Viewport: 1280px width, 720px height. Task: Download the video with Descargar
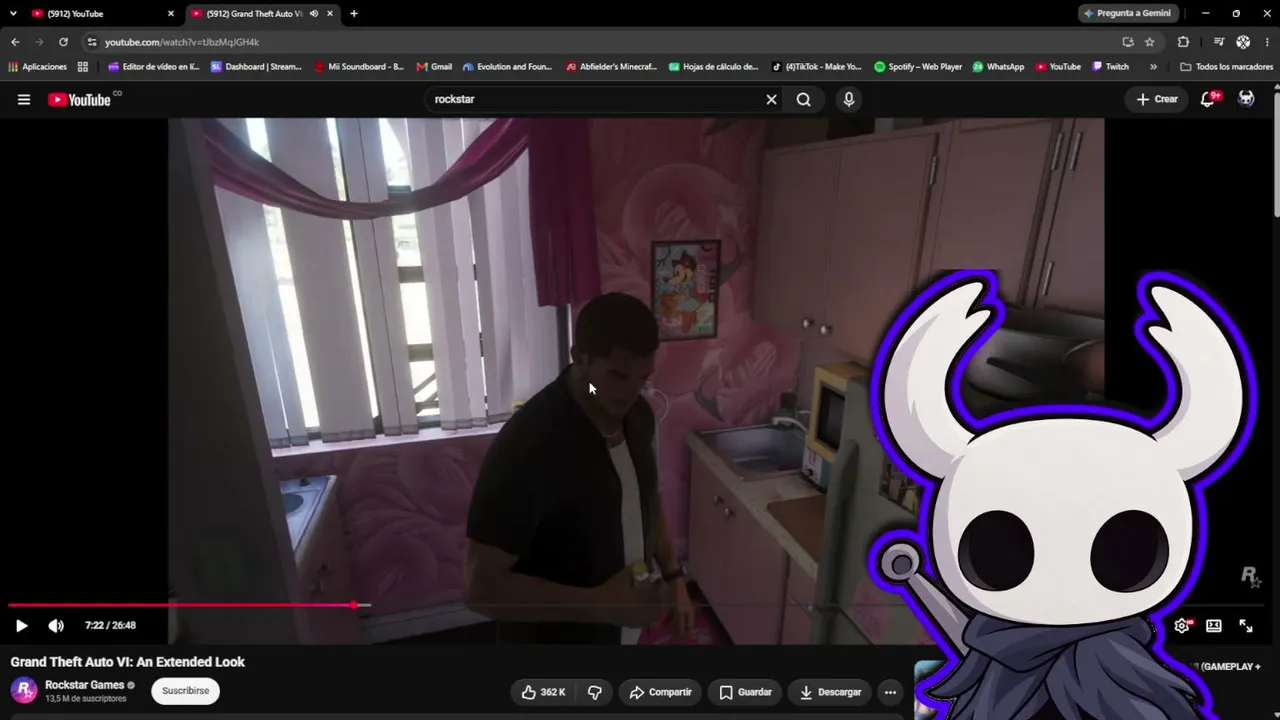click(830, 692)
